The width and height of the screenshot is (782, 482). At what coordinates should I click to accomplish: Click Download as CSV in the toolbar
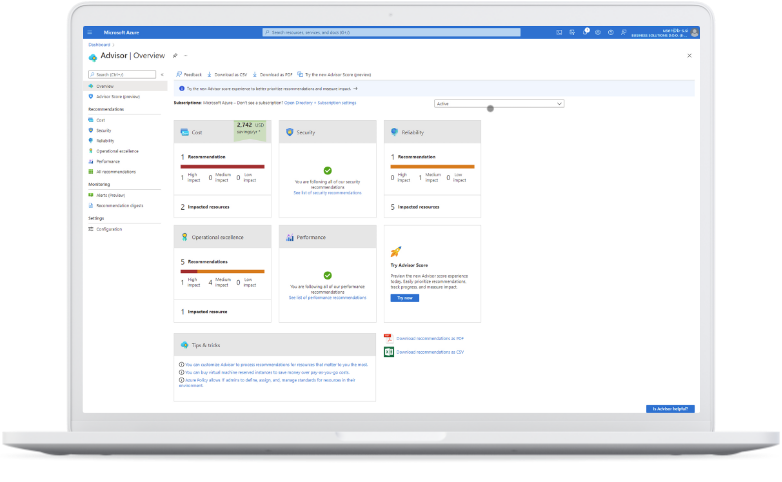227,74
